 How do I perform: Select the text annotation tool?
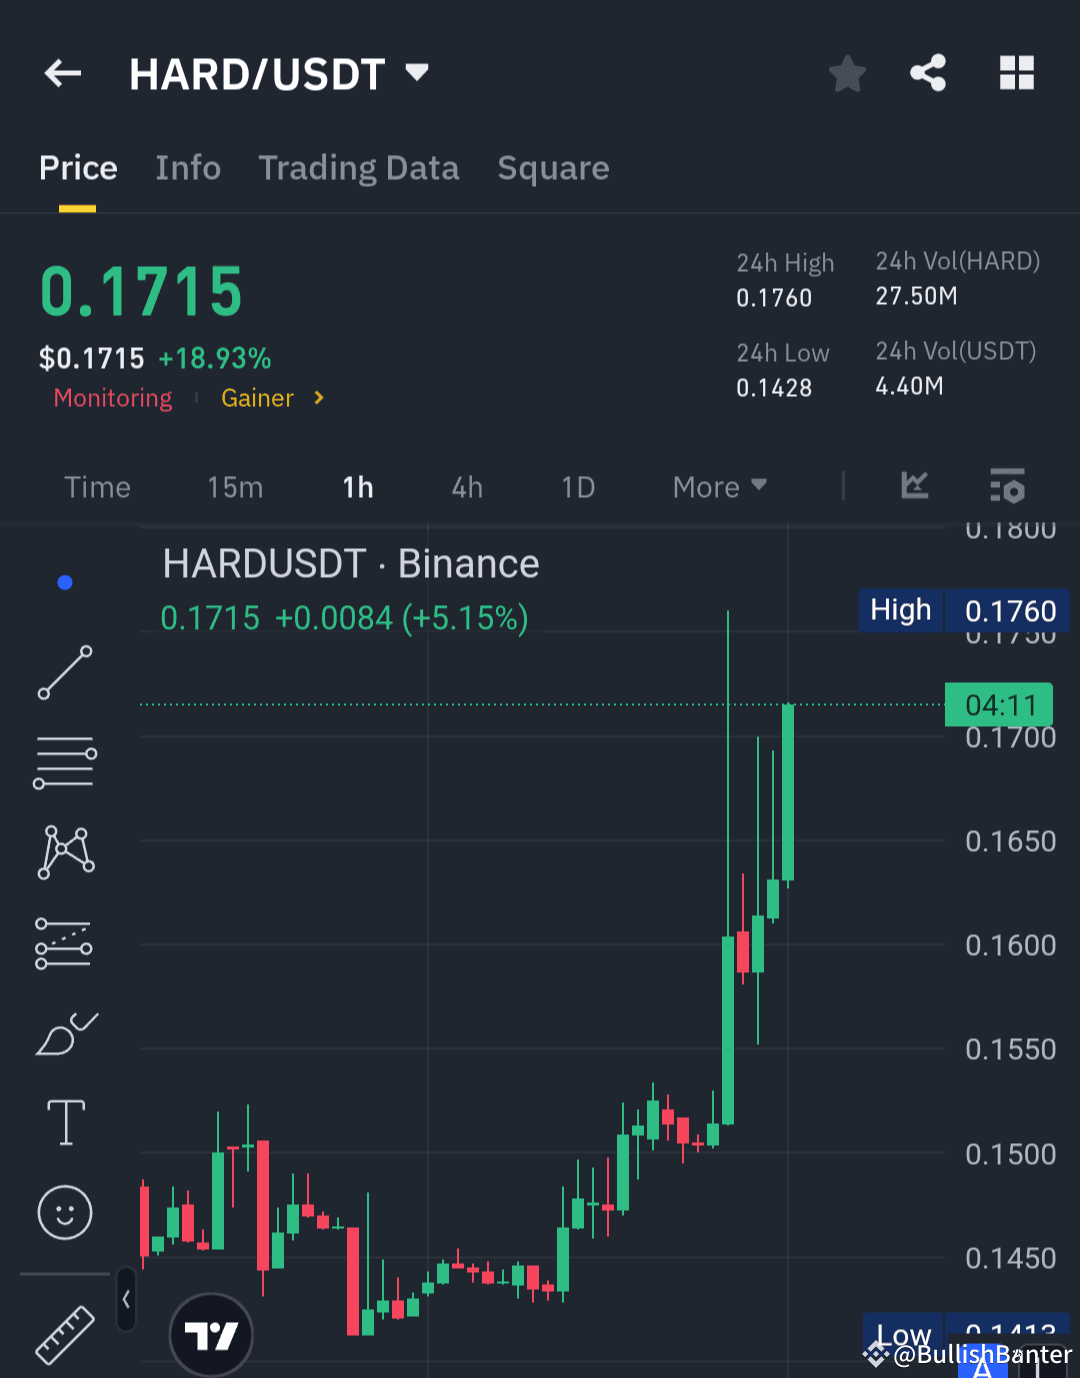tap(64, 1122)
